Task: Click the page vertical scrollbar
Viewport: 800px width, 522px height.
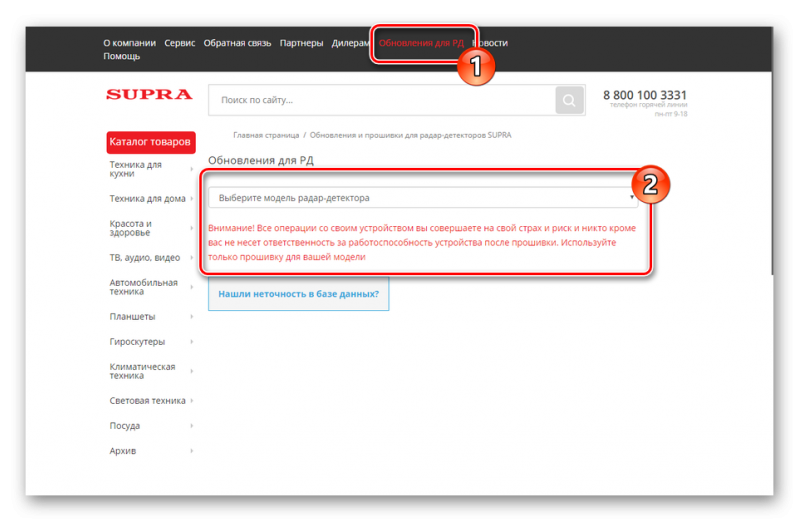Action: [x=772, y=173]
